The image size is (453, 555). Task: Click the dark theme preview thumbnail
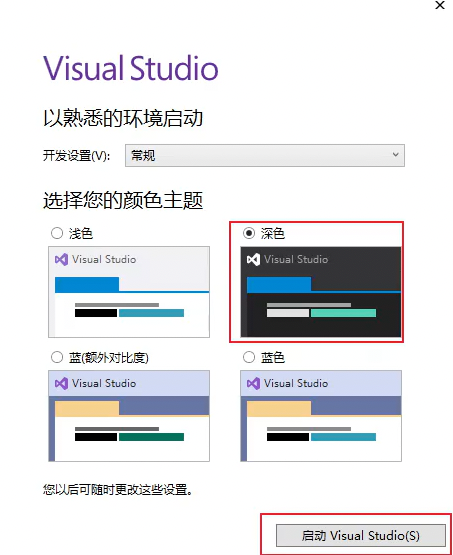(x=321, y=292)
